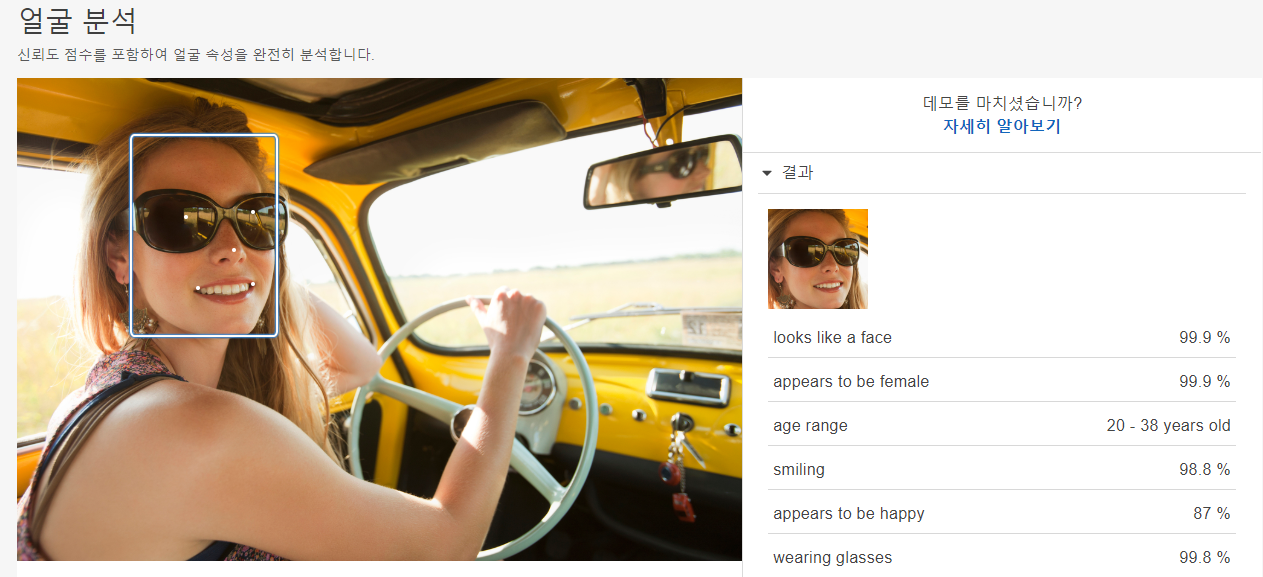Click the 98.8 % smiling confidence value
The height and width of the screenshot is (577, 1263).
(x=1204, y=469)
